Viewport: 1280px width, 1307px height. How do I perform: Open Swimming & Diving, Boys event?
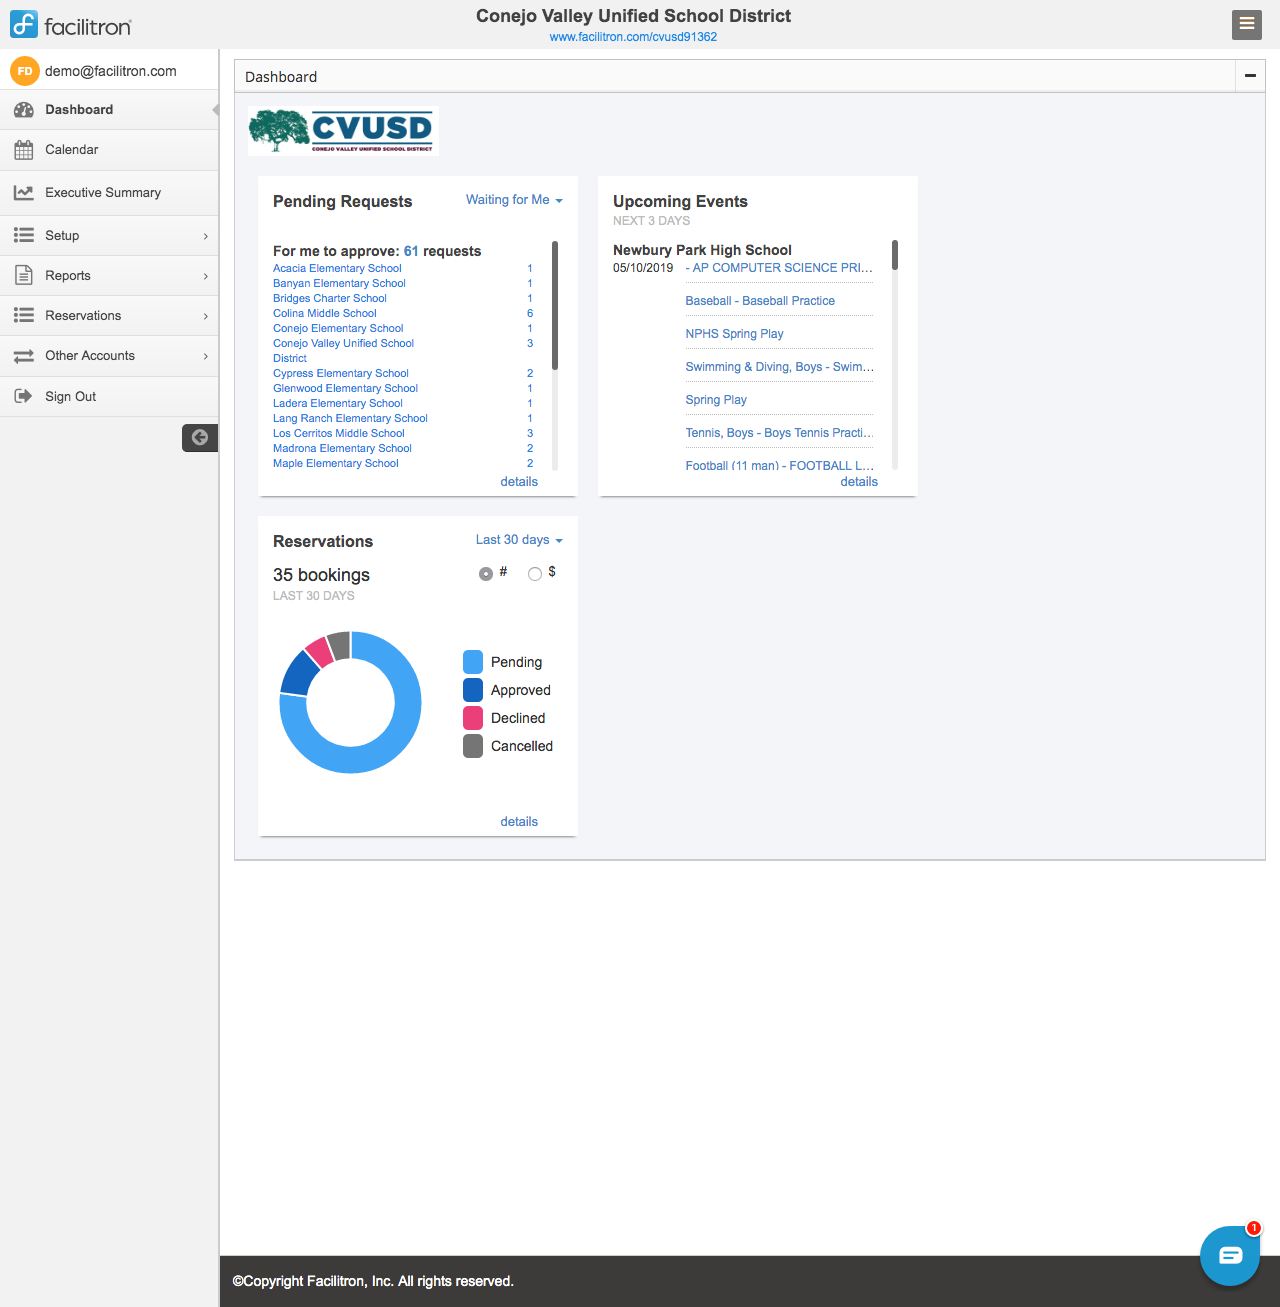click(779, 367)
